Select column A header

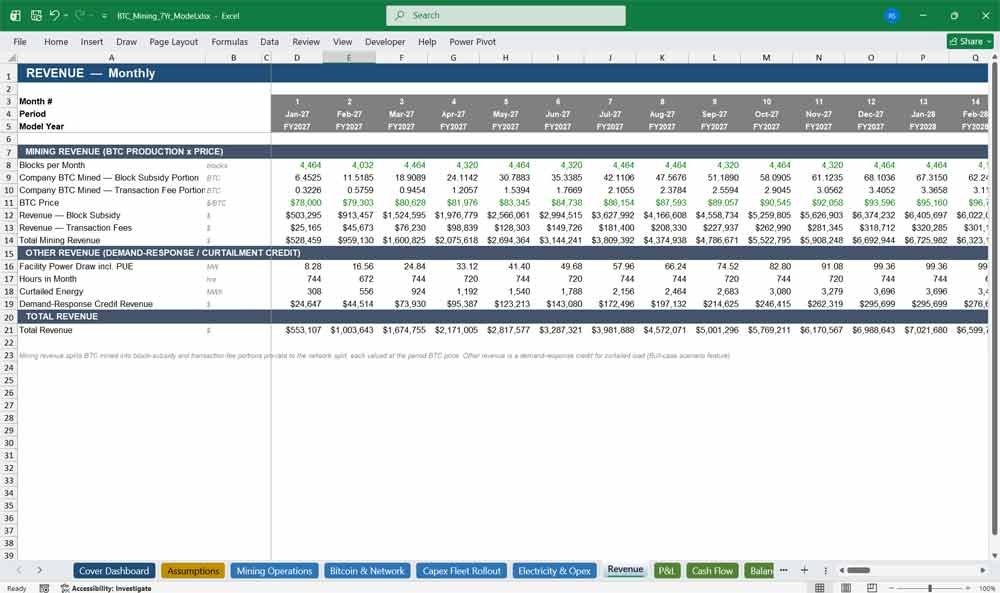point(112,58)
